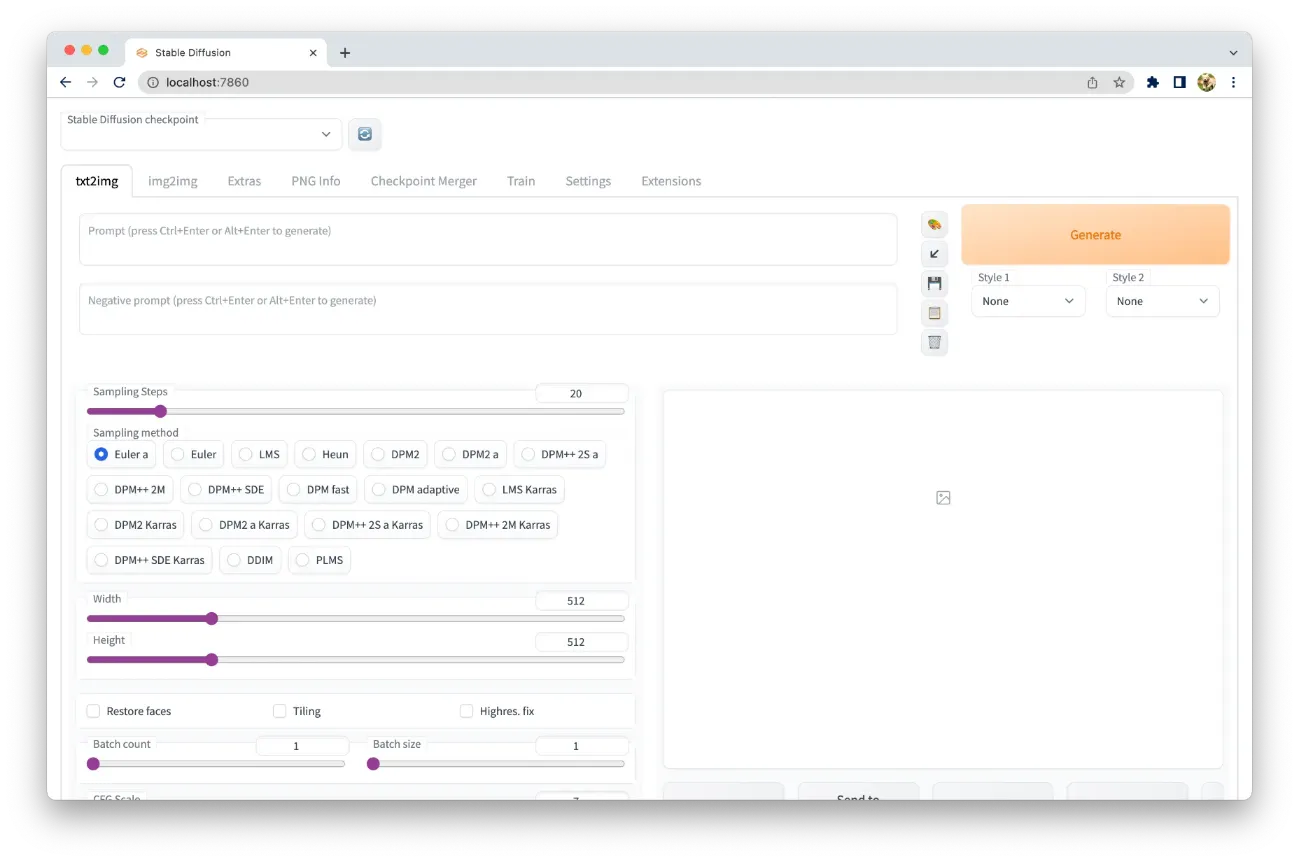Screen dimensions: 1299x862
Task: Open the Stable Diffusion checkpoint dropdown
Action: [x=201, y=134]
